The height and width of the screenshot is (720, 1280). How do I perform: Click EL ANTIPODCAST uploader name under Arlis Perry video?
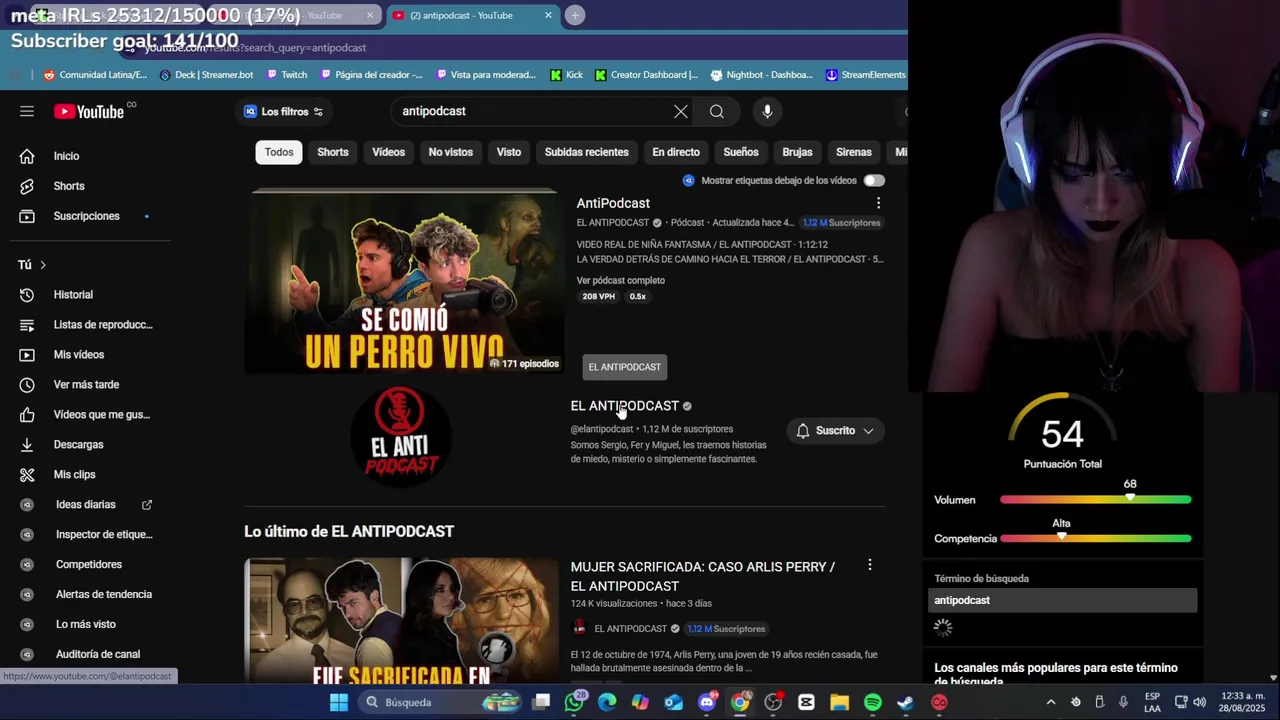(630, 629)
